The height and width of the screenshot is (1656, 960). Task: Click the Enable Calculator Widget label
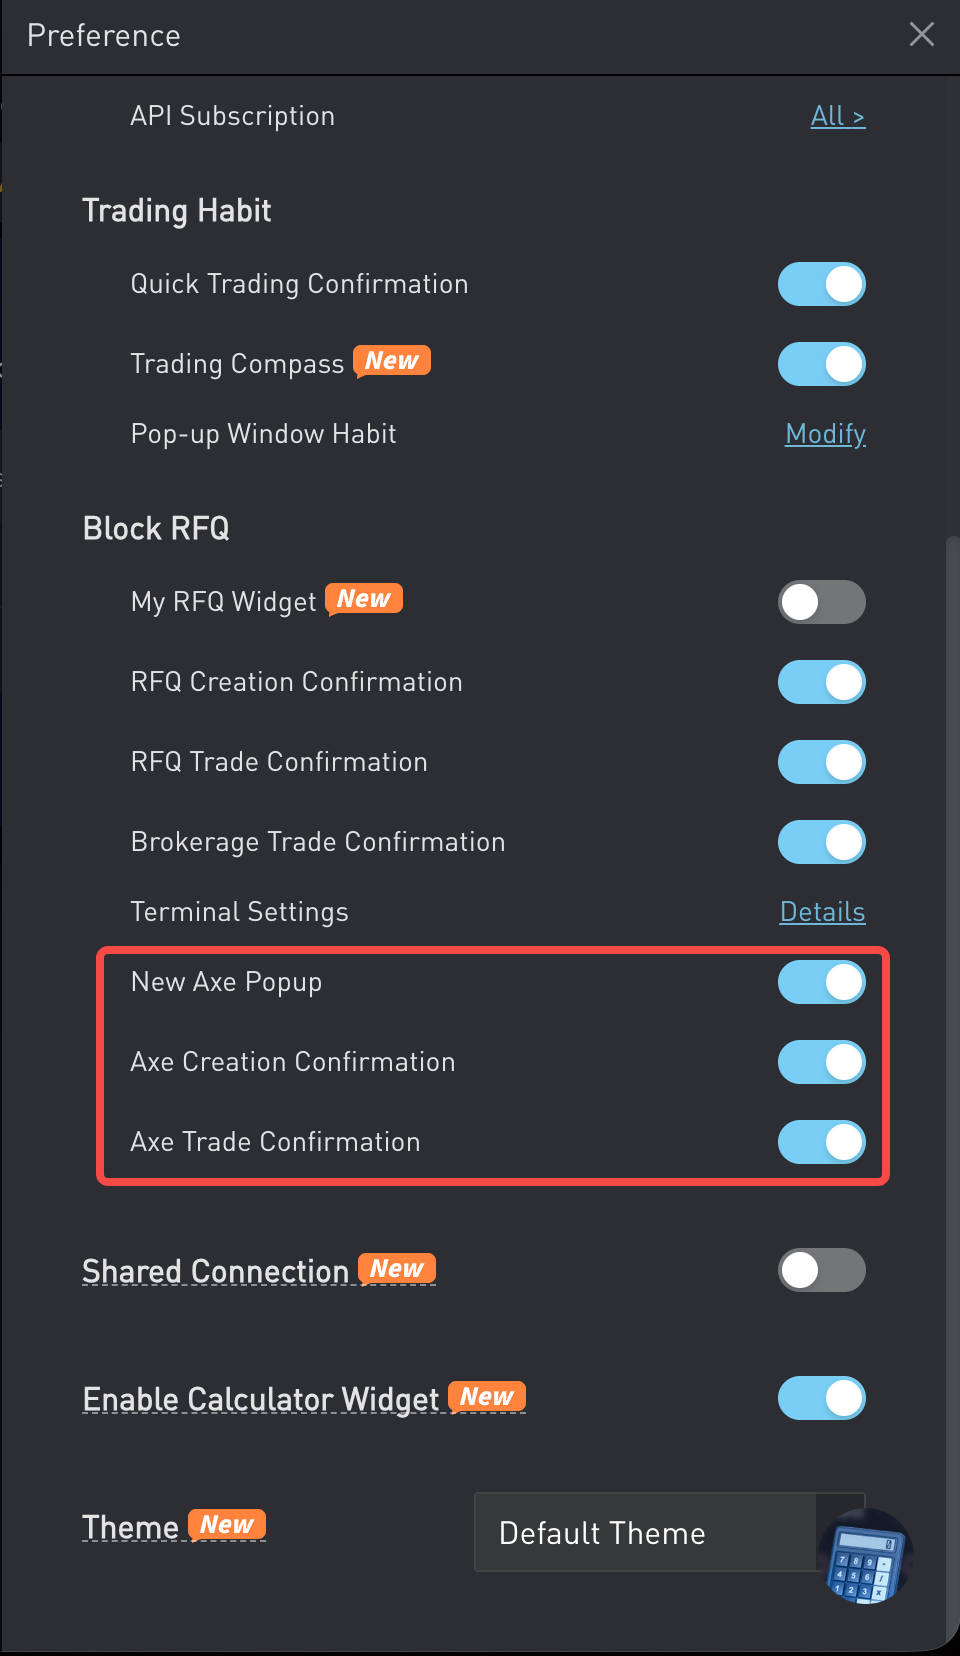(260, 1399)
